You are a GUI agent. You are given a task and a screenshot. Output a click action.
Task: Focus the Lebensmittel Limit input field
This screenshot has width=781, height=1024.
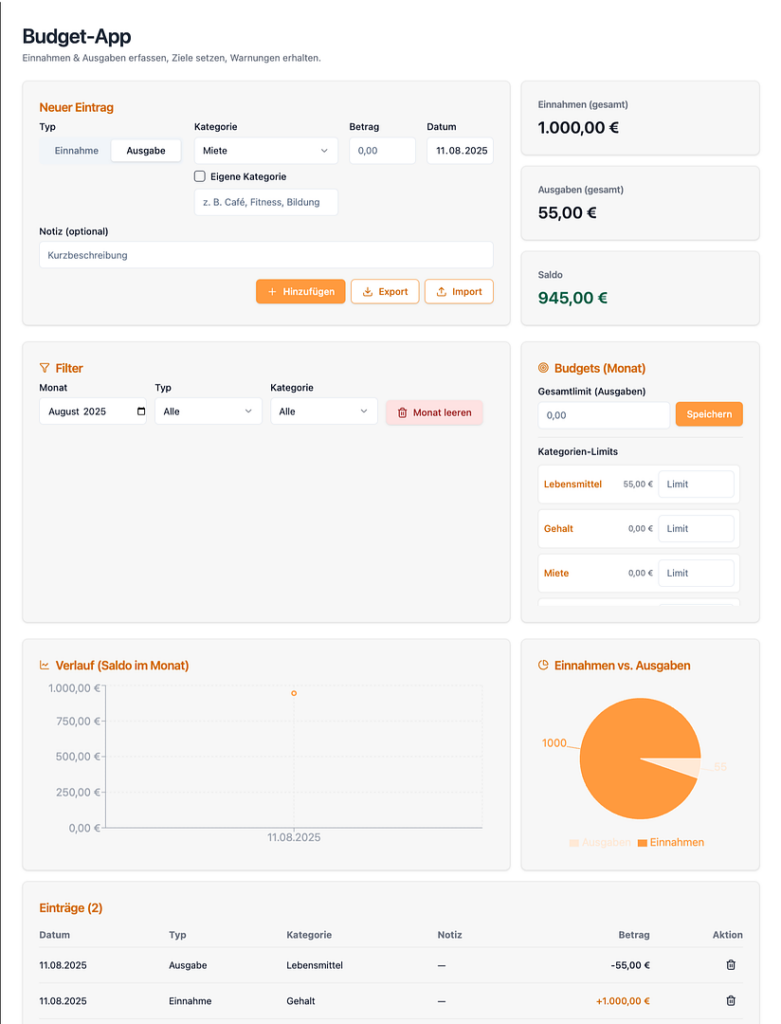click(696, 484)
